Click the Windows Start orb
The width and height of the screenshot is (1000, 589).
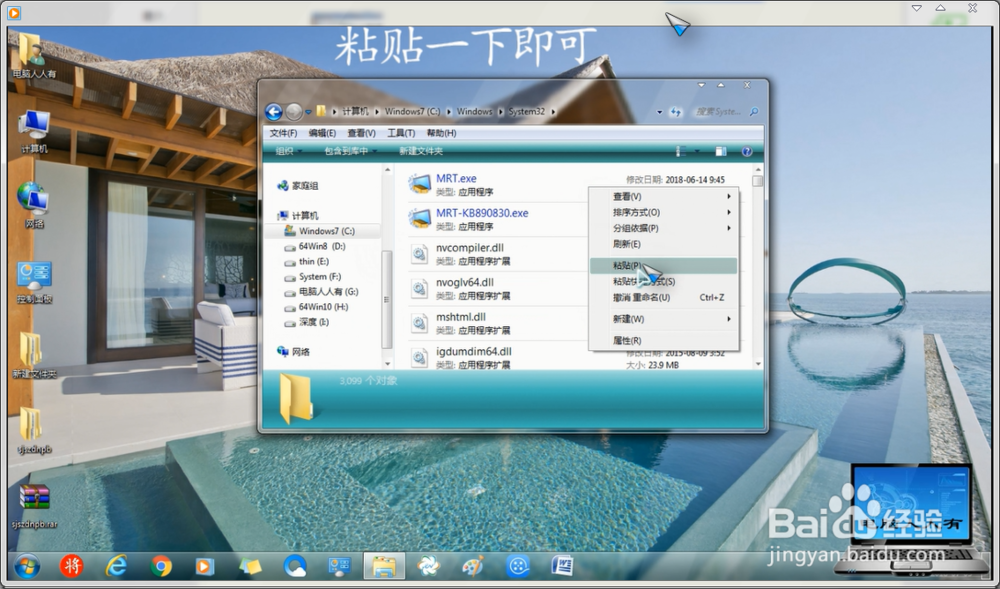[27, 566]
